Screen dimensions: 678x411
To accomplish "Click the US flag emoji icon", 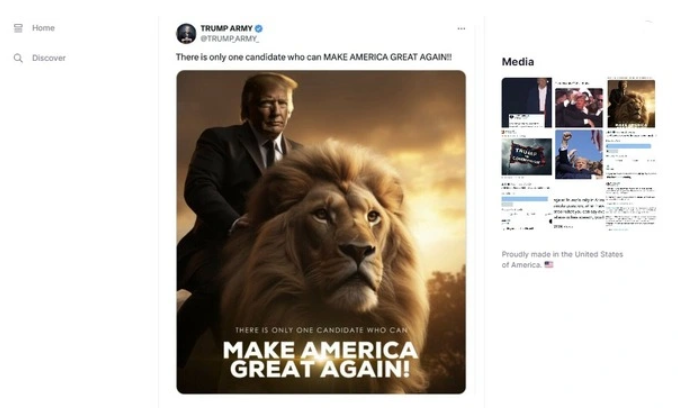I will [549, 265].
